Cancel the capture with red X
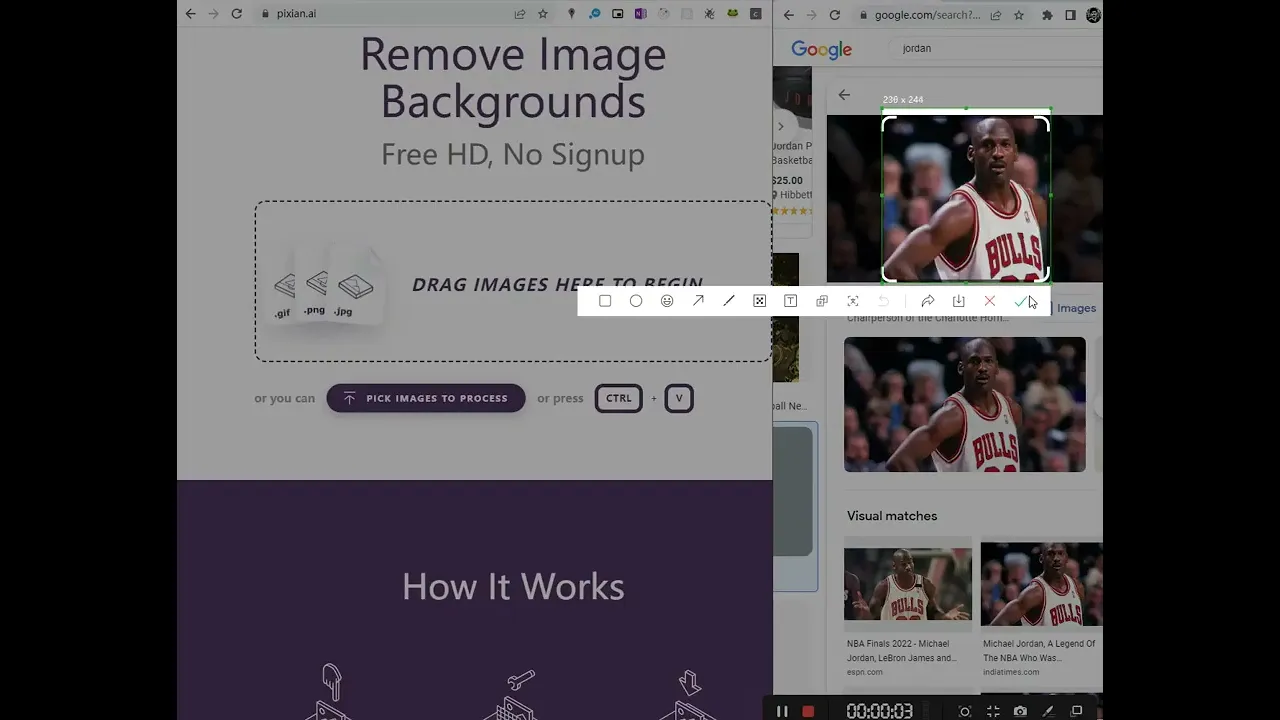The image size is (1280, 720). [990, 301]
